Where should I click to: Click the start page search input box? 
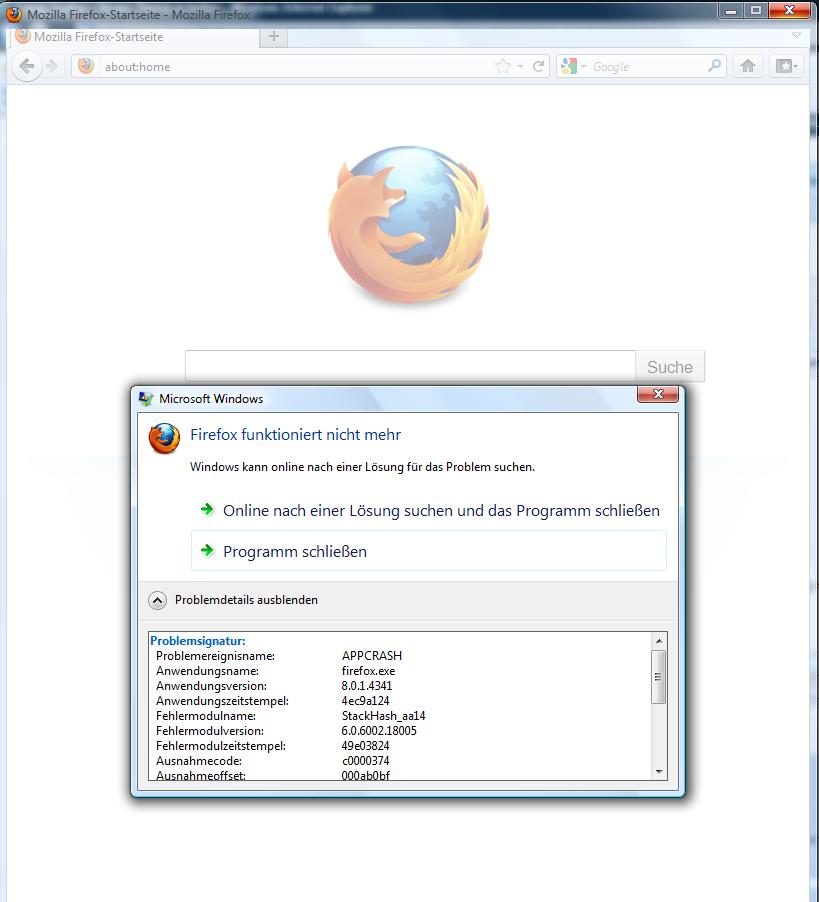pyautogui.click(x=410, y=366)
